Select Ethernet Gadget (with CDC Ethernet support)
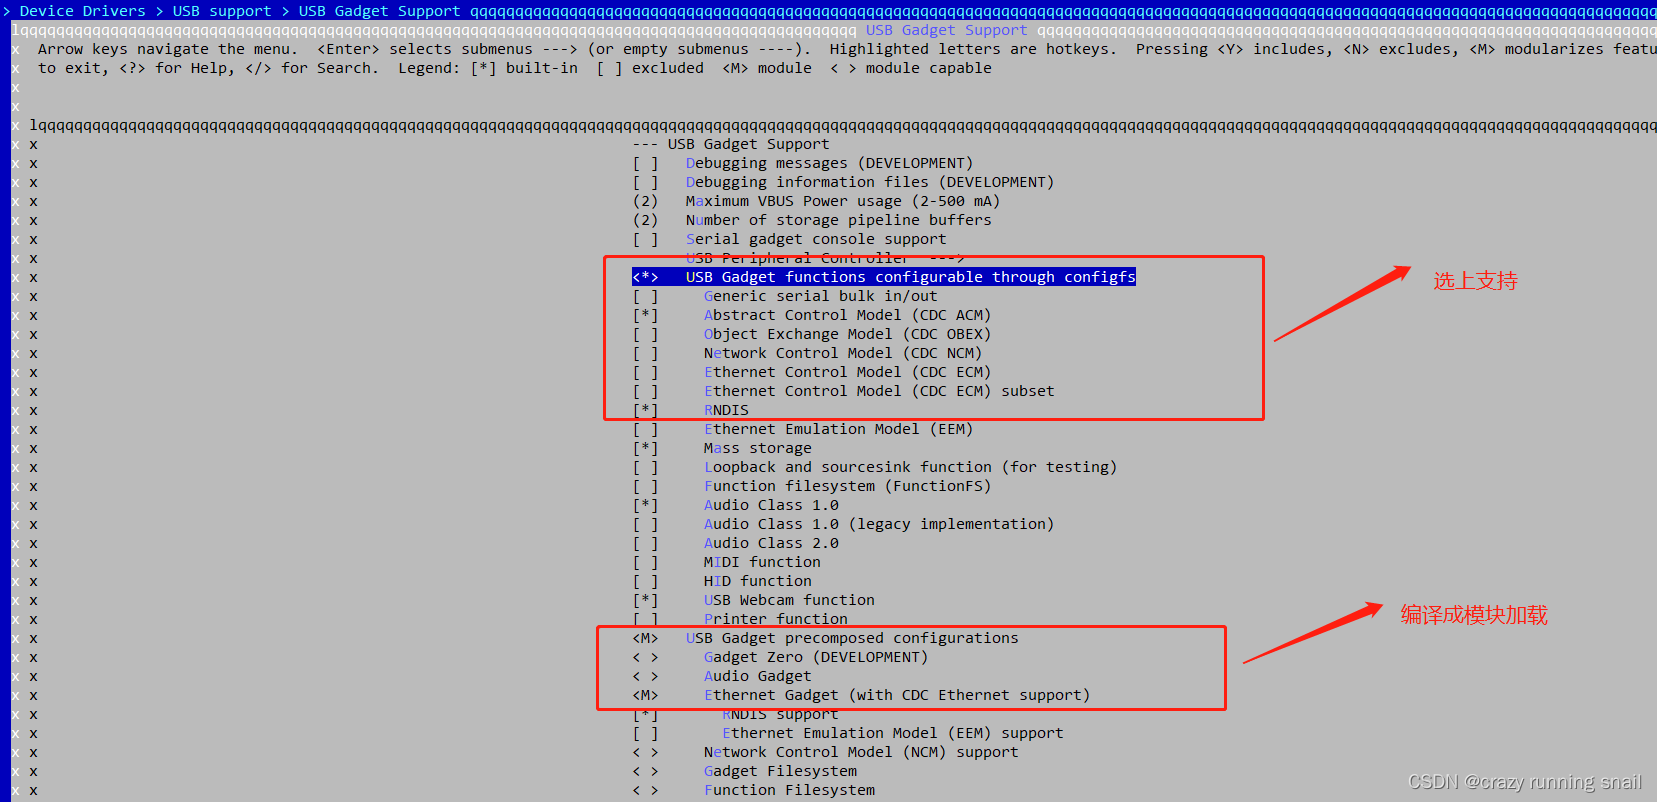The height and width of the screenshot is (802, 1657). click(897, 695)
